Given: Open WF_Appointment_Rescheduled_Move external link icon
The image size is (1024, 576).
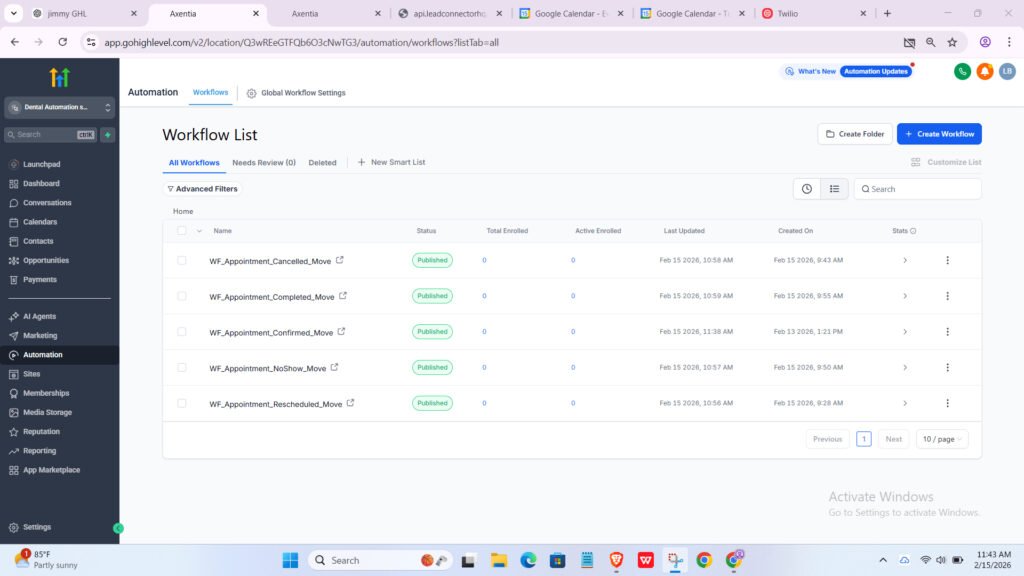Looking at the screenshot, I should coord(350,403).
